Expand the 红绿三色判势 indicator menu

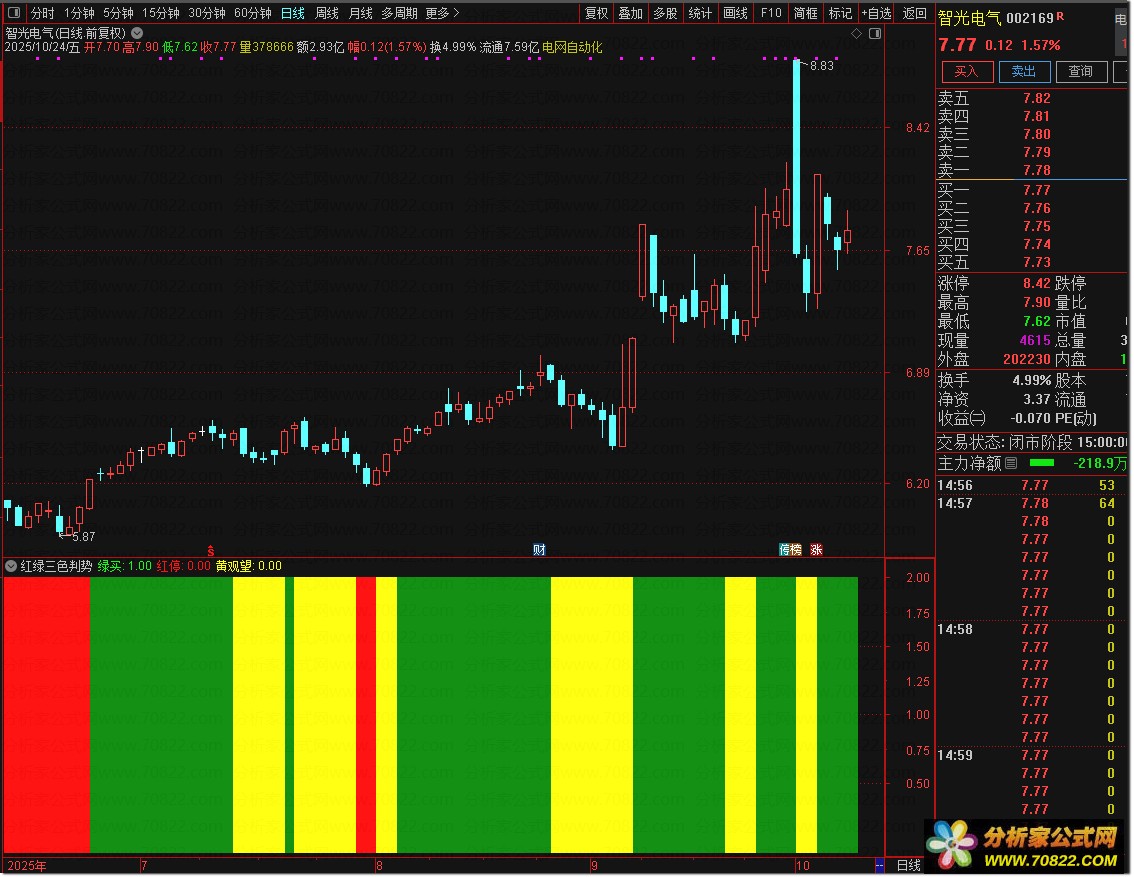tap(11, 566)
